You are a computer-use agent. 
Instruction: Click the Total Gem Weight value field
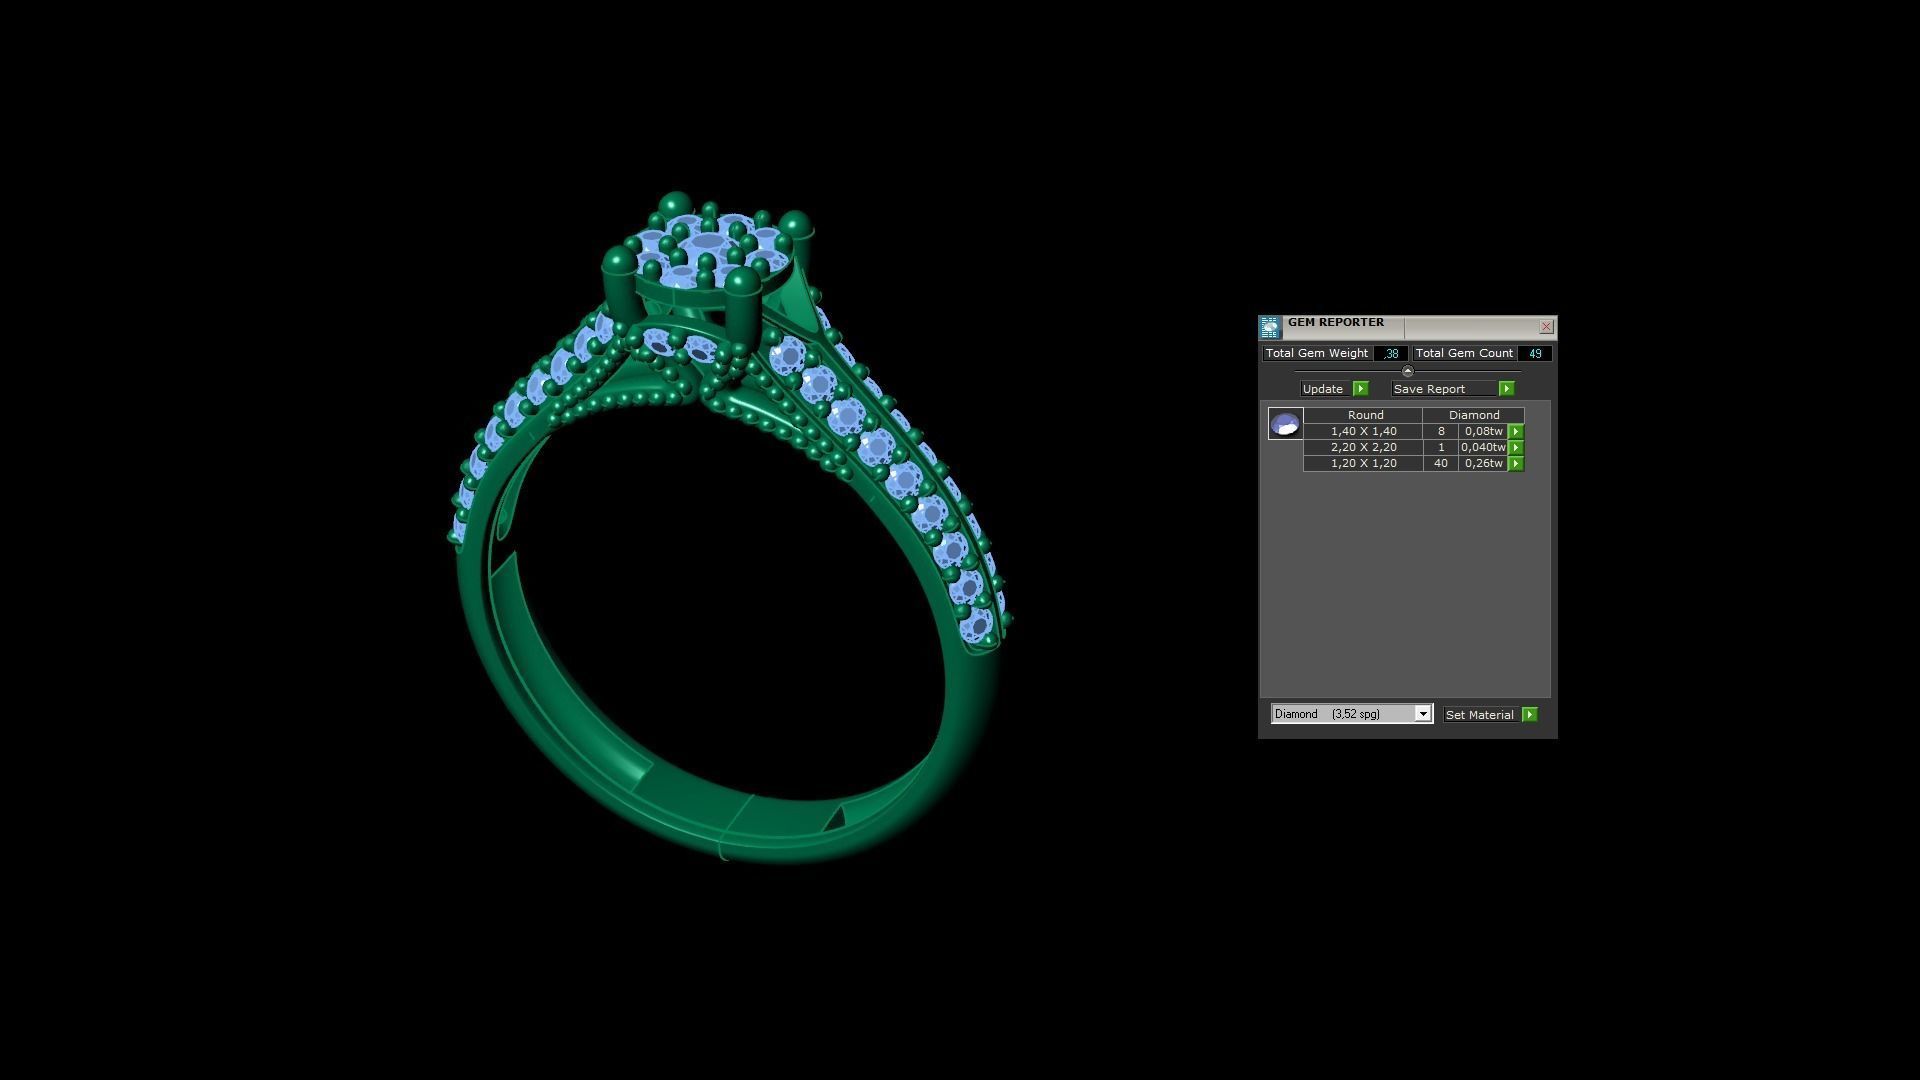tap(1391, 354)
